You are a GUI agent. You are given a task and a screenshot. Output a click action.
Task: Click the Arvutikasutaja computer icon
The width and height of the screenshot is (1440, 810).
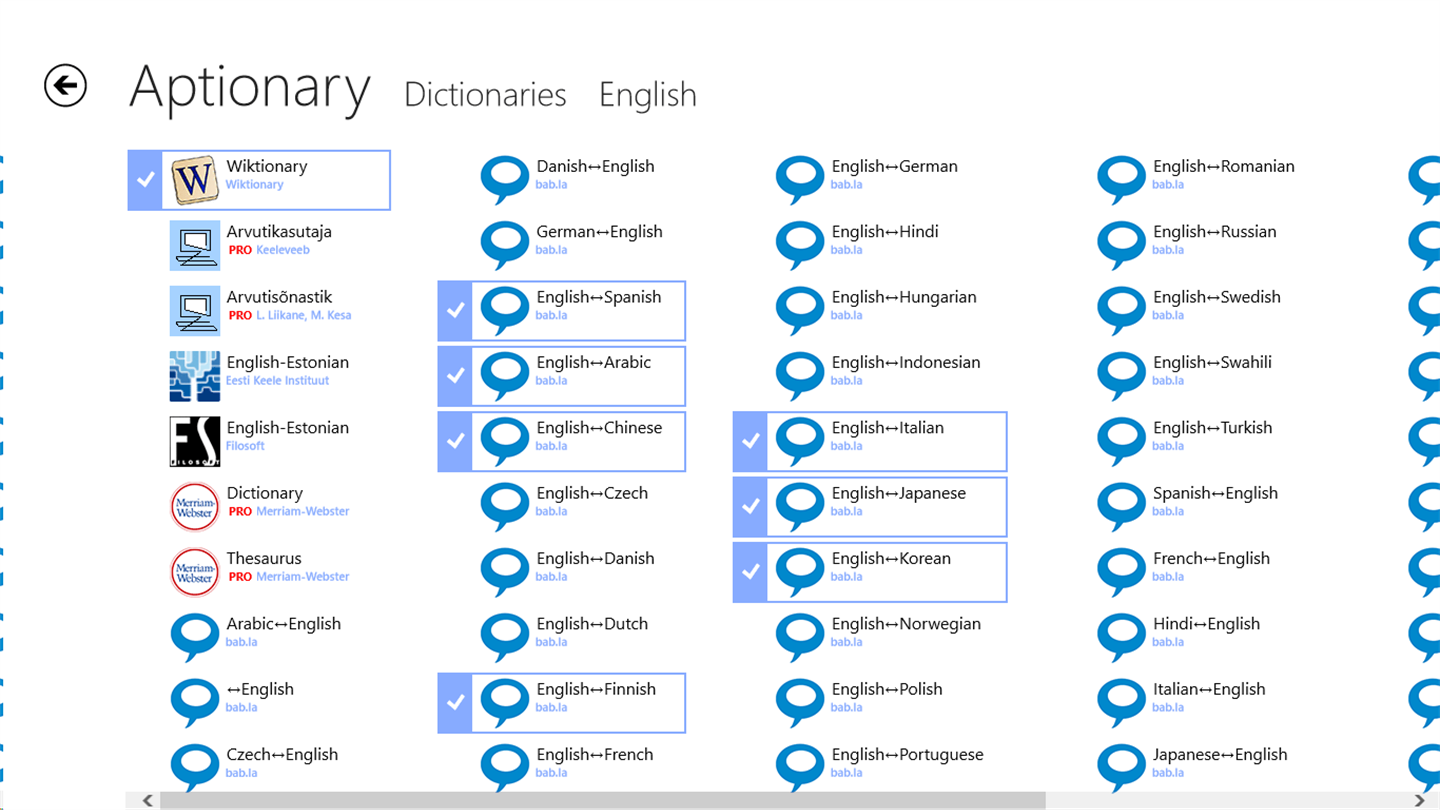coord(195,246)
